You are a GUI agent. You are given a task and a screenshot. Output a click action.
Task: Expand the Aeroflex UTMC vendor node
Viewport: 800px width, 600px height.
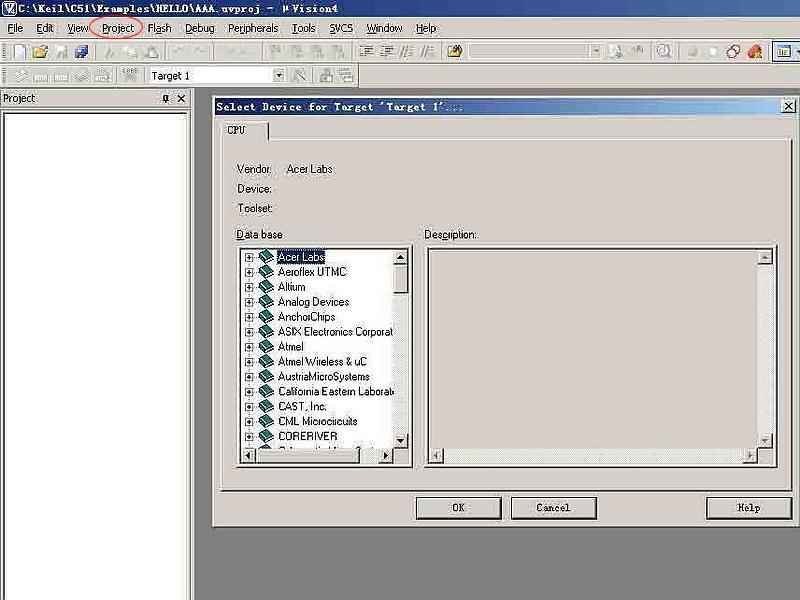pos(249,272)
